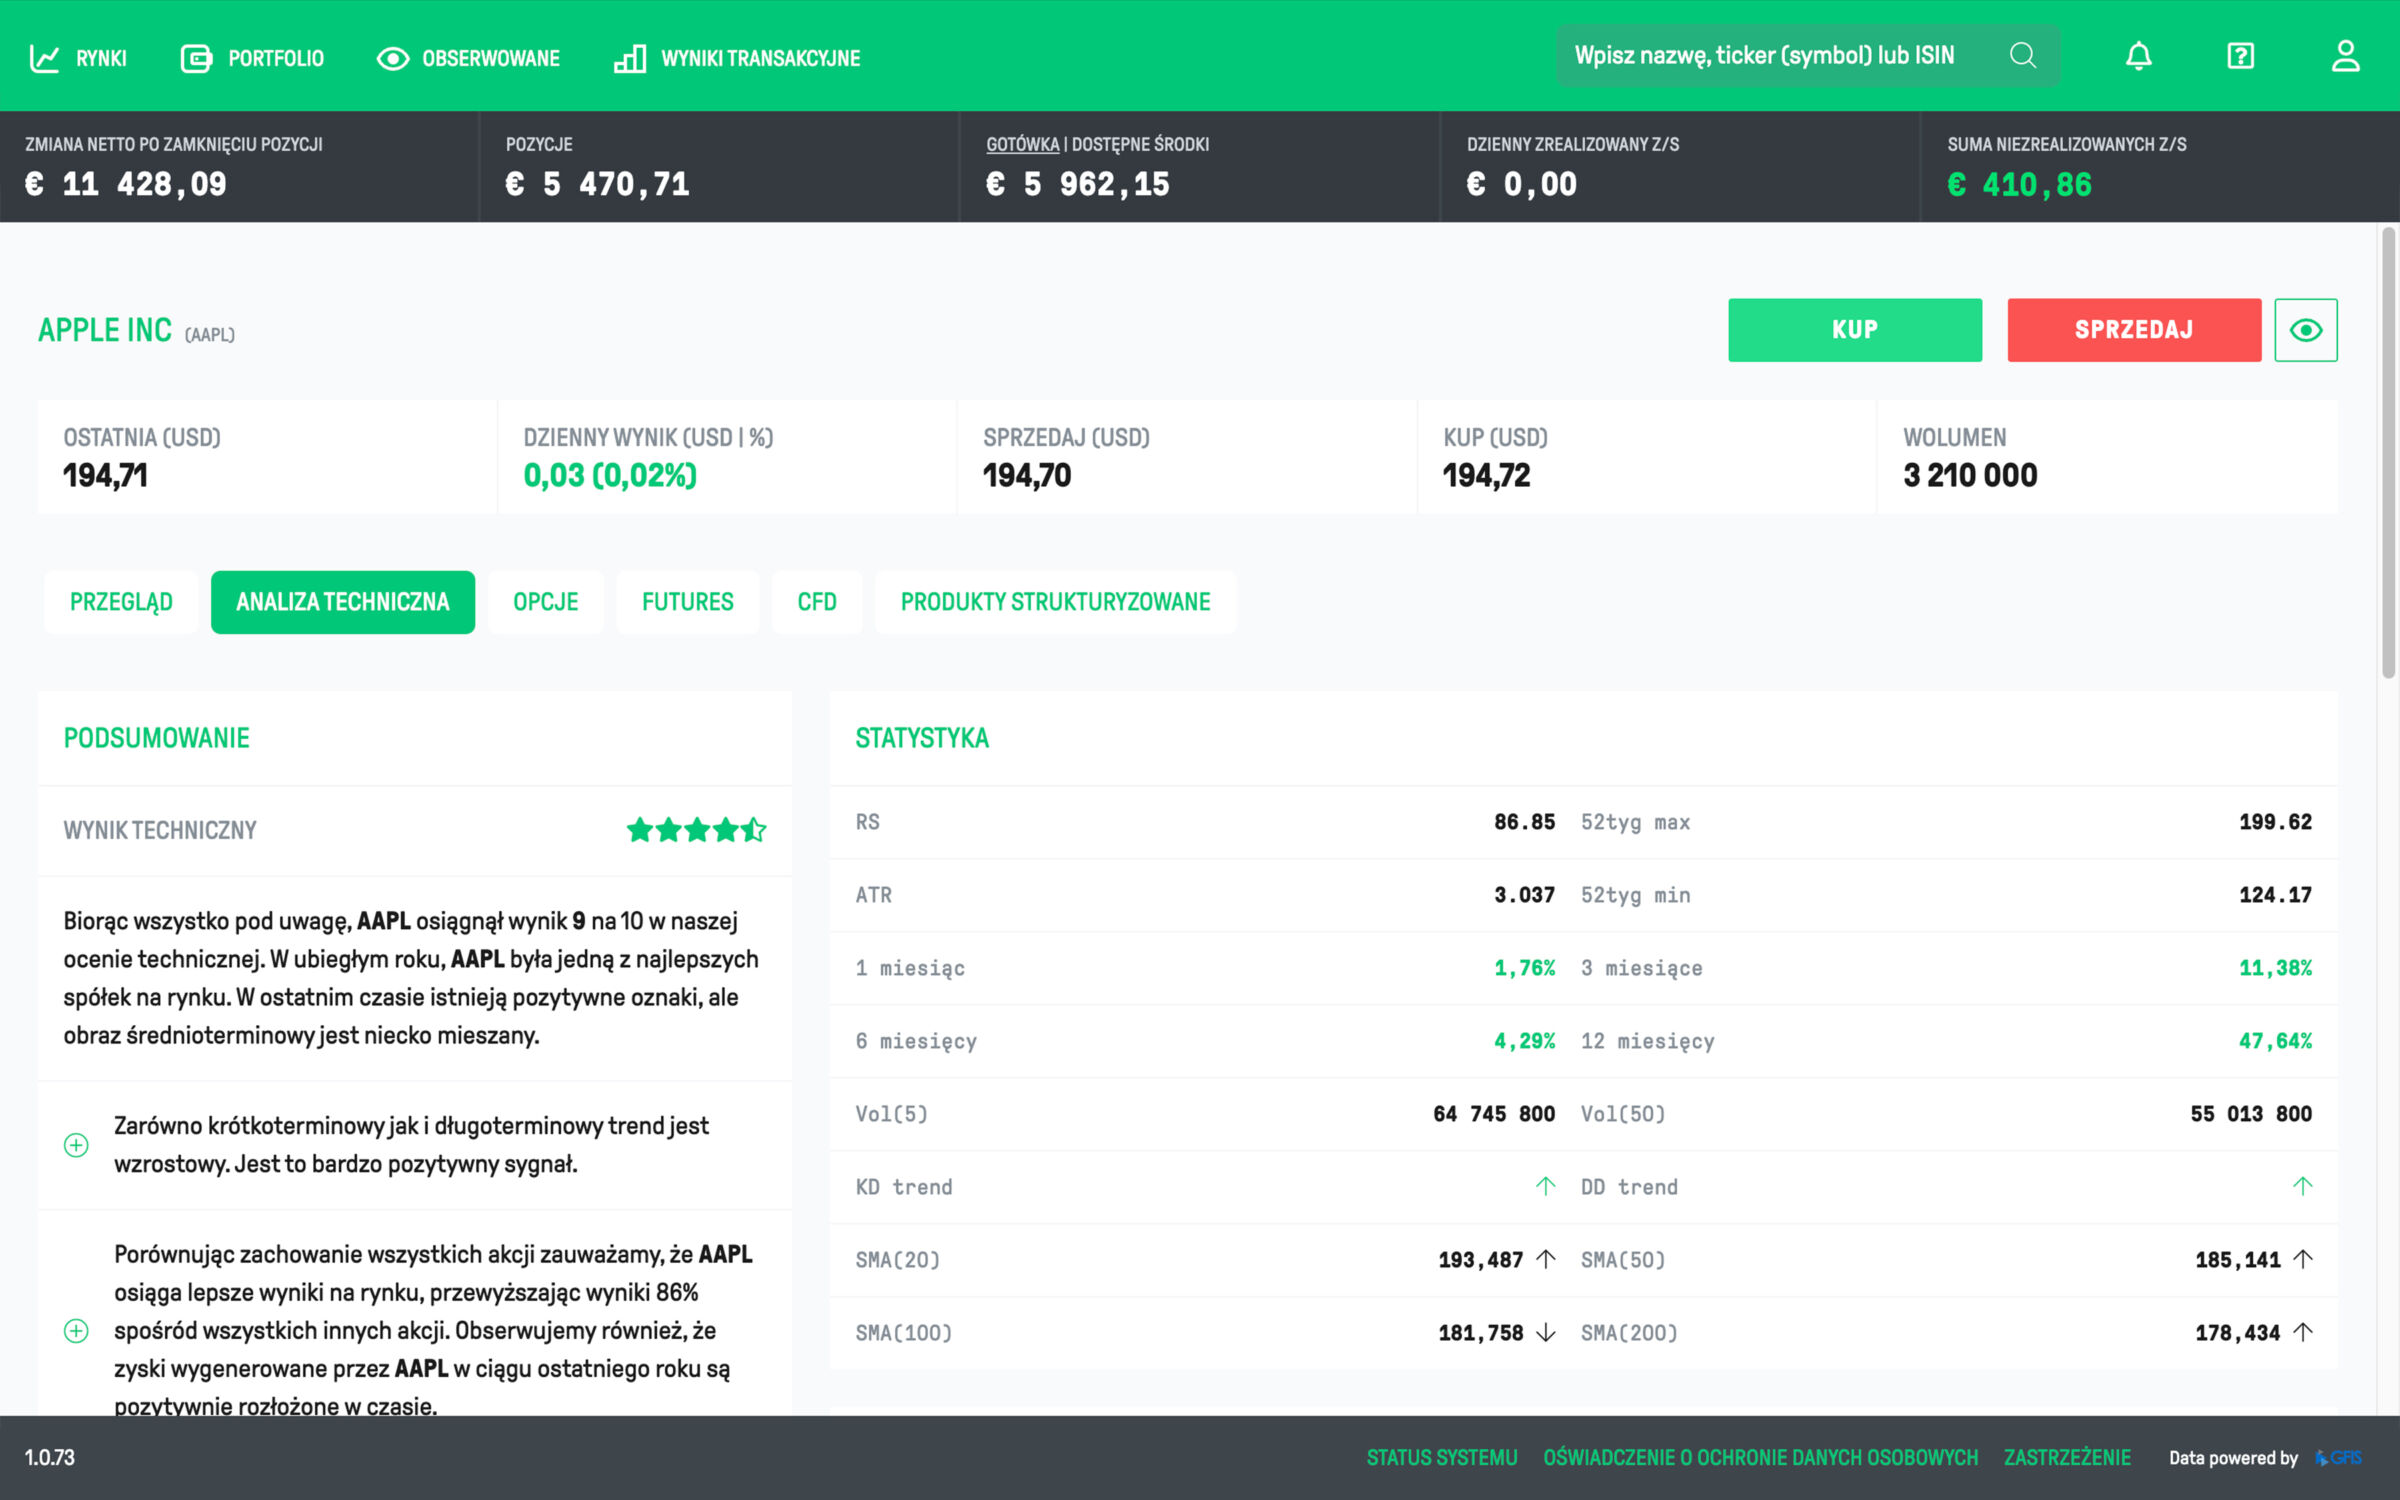Screen dimensions: 2400x1500
Task: Click the Rynki chart icon
Action: tap(44, 58)
